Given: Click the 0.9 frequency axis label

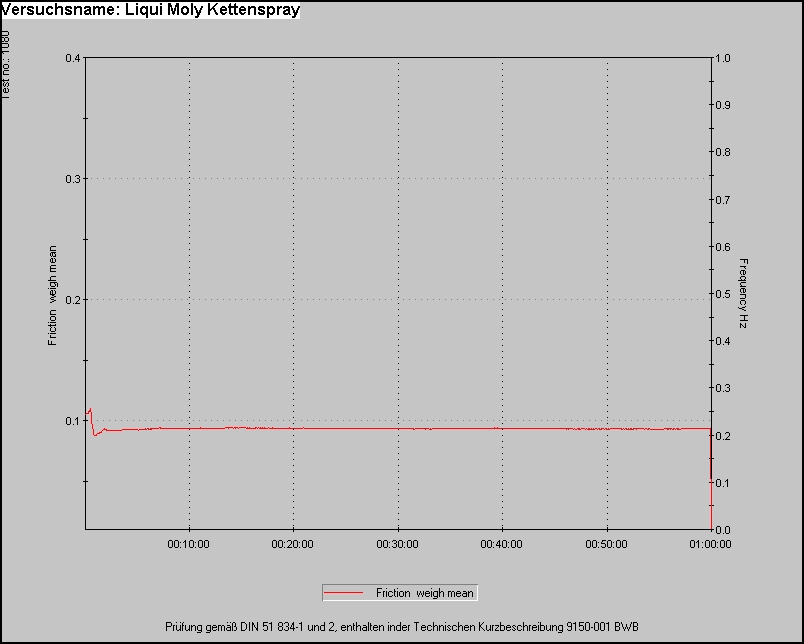Looking at the screenshot, I should tap(723, 105).
